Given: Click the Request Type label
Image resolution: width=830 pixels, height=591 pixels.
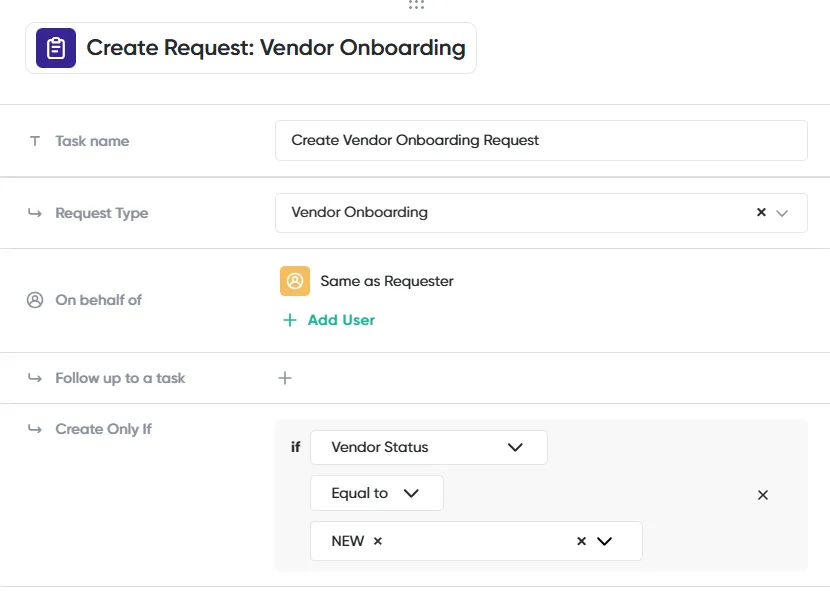Looking at the screenshot, I should click(102, 213).
